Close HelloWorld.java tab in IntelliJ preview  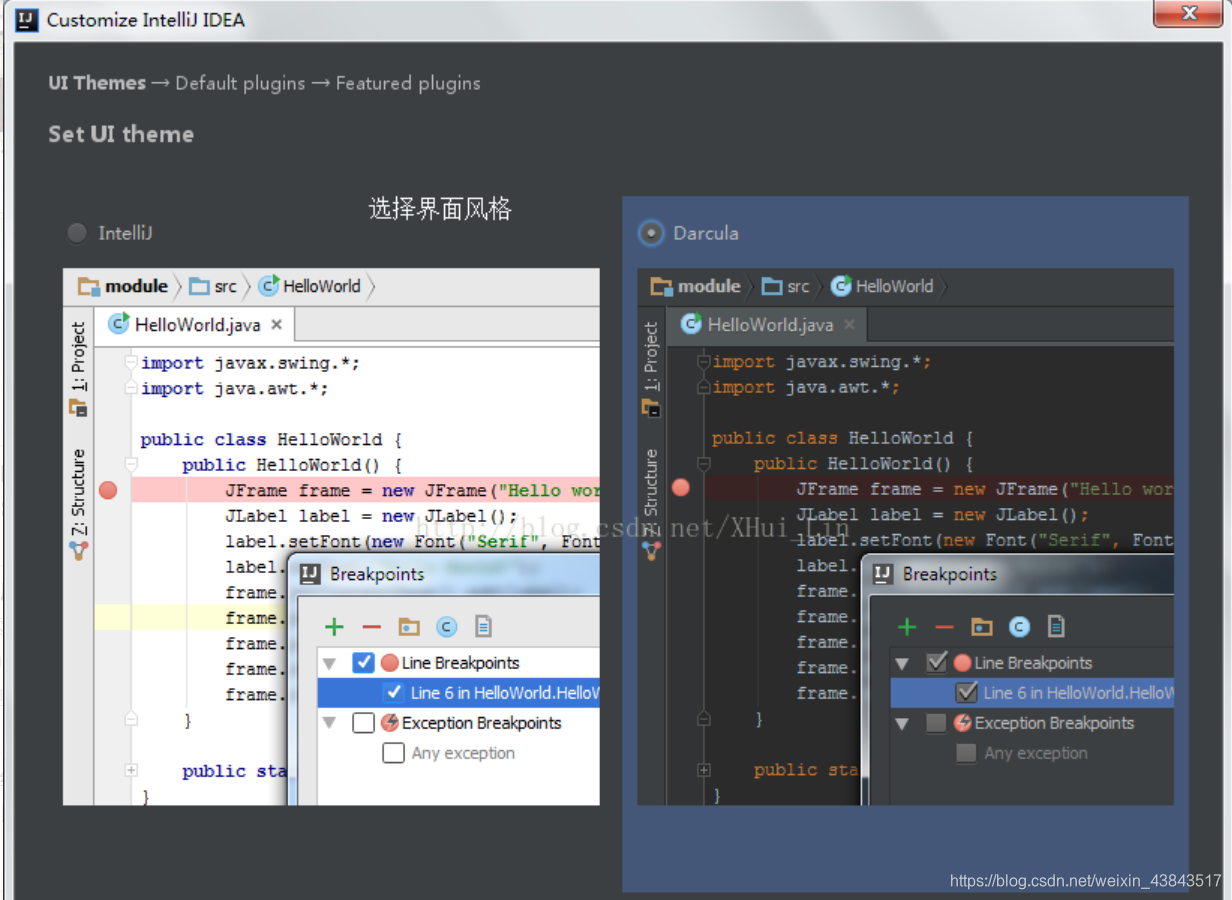point(277,325)
